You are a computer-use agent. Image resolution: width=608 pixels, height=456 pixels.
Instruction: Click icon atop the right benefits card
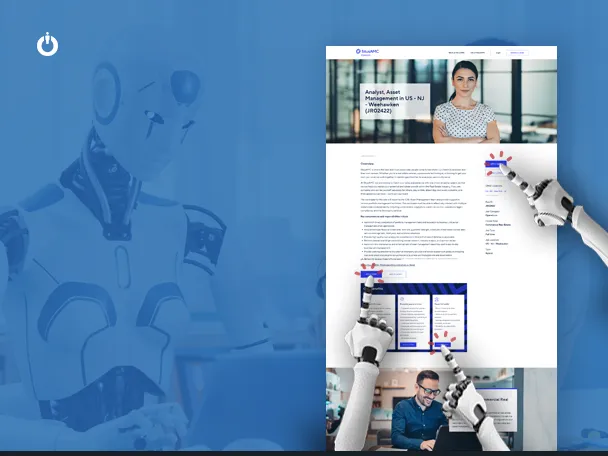437,299
